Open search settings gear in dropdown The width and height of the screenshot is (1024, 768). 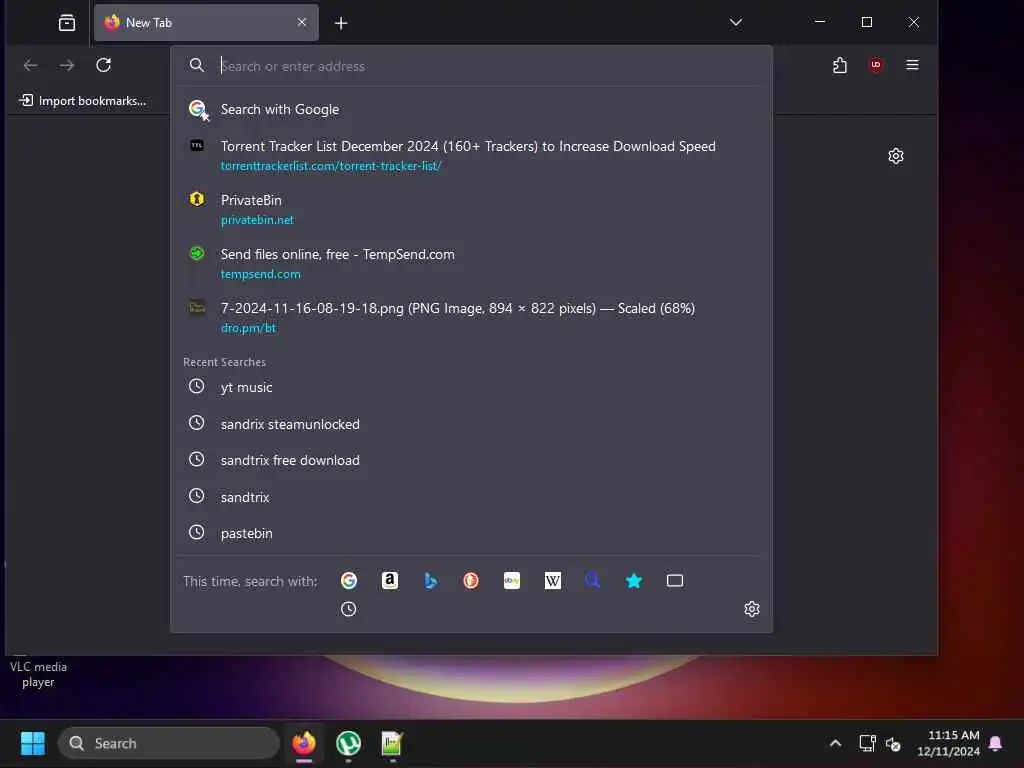pyautogui.click(x=752, y=609)
